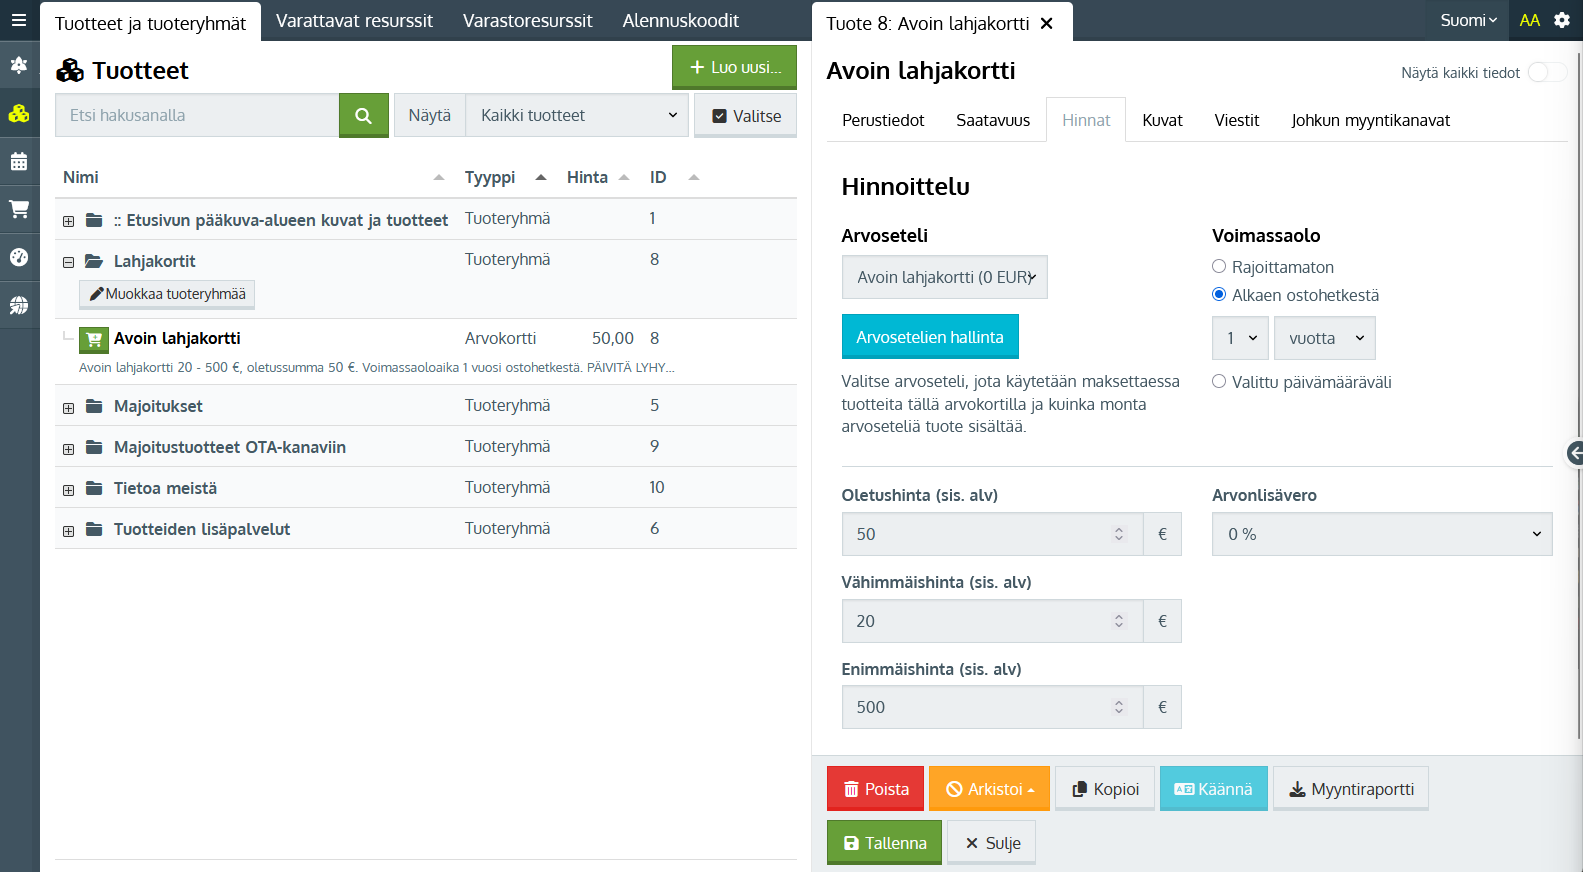Open the hamburger main menu
Image resolution: width=1583 pixels, height=872 pixels.
19,20
